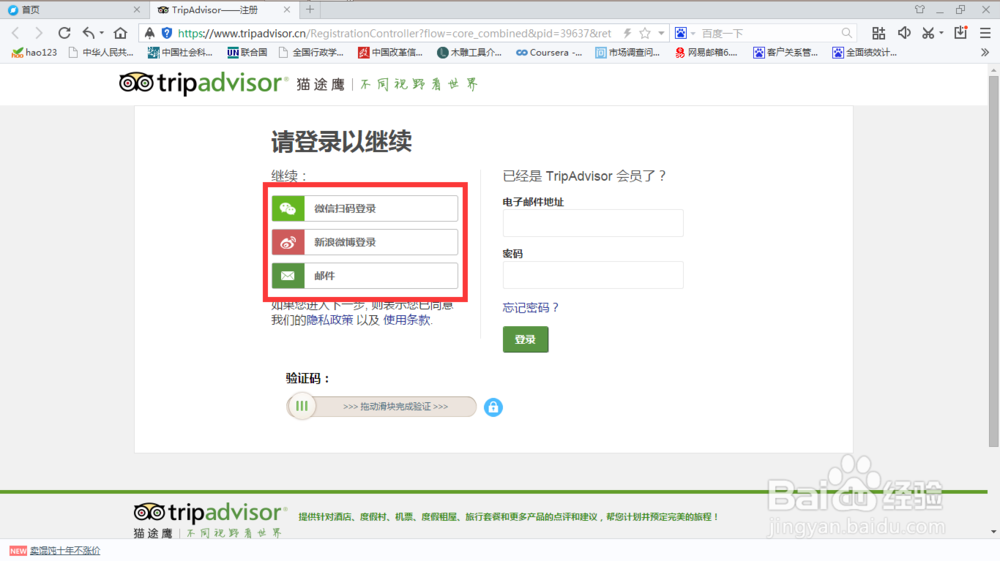The height and width of the screenshot is (561, 1000).
Task: Click into the 百度一下 search box
Action: pyautogui.click(x=768, y=33)
